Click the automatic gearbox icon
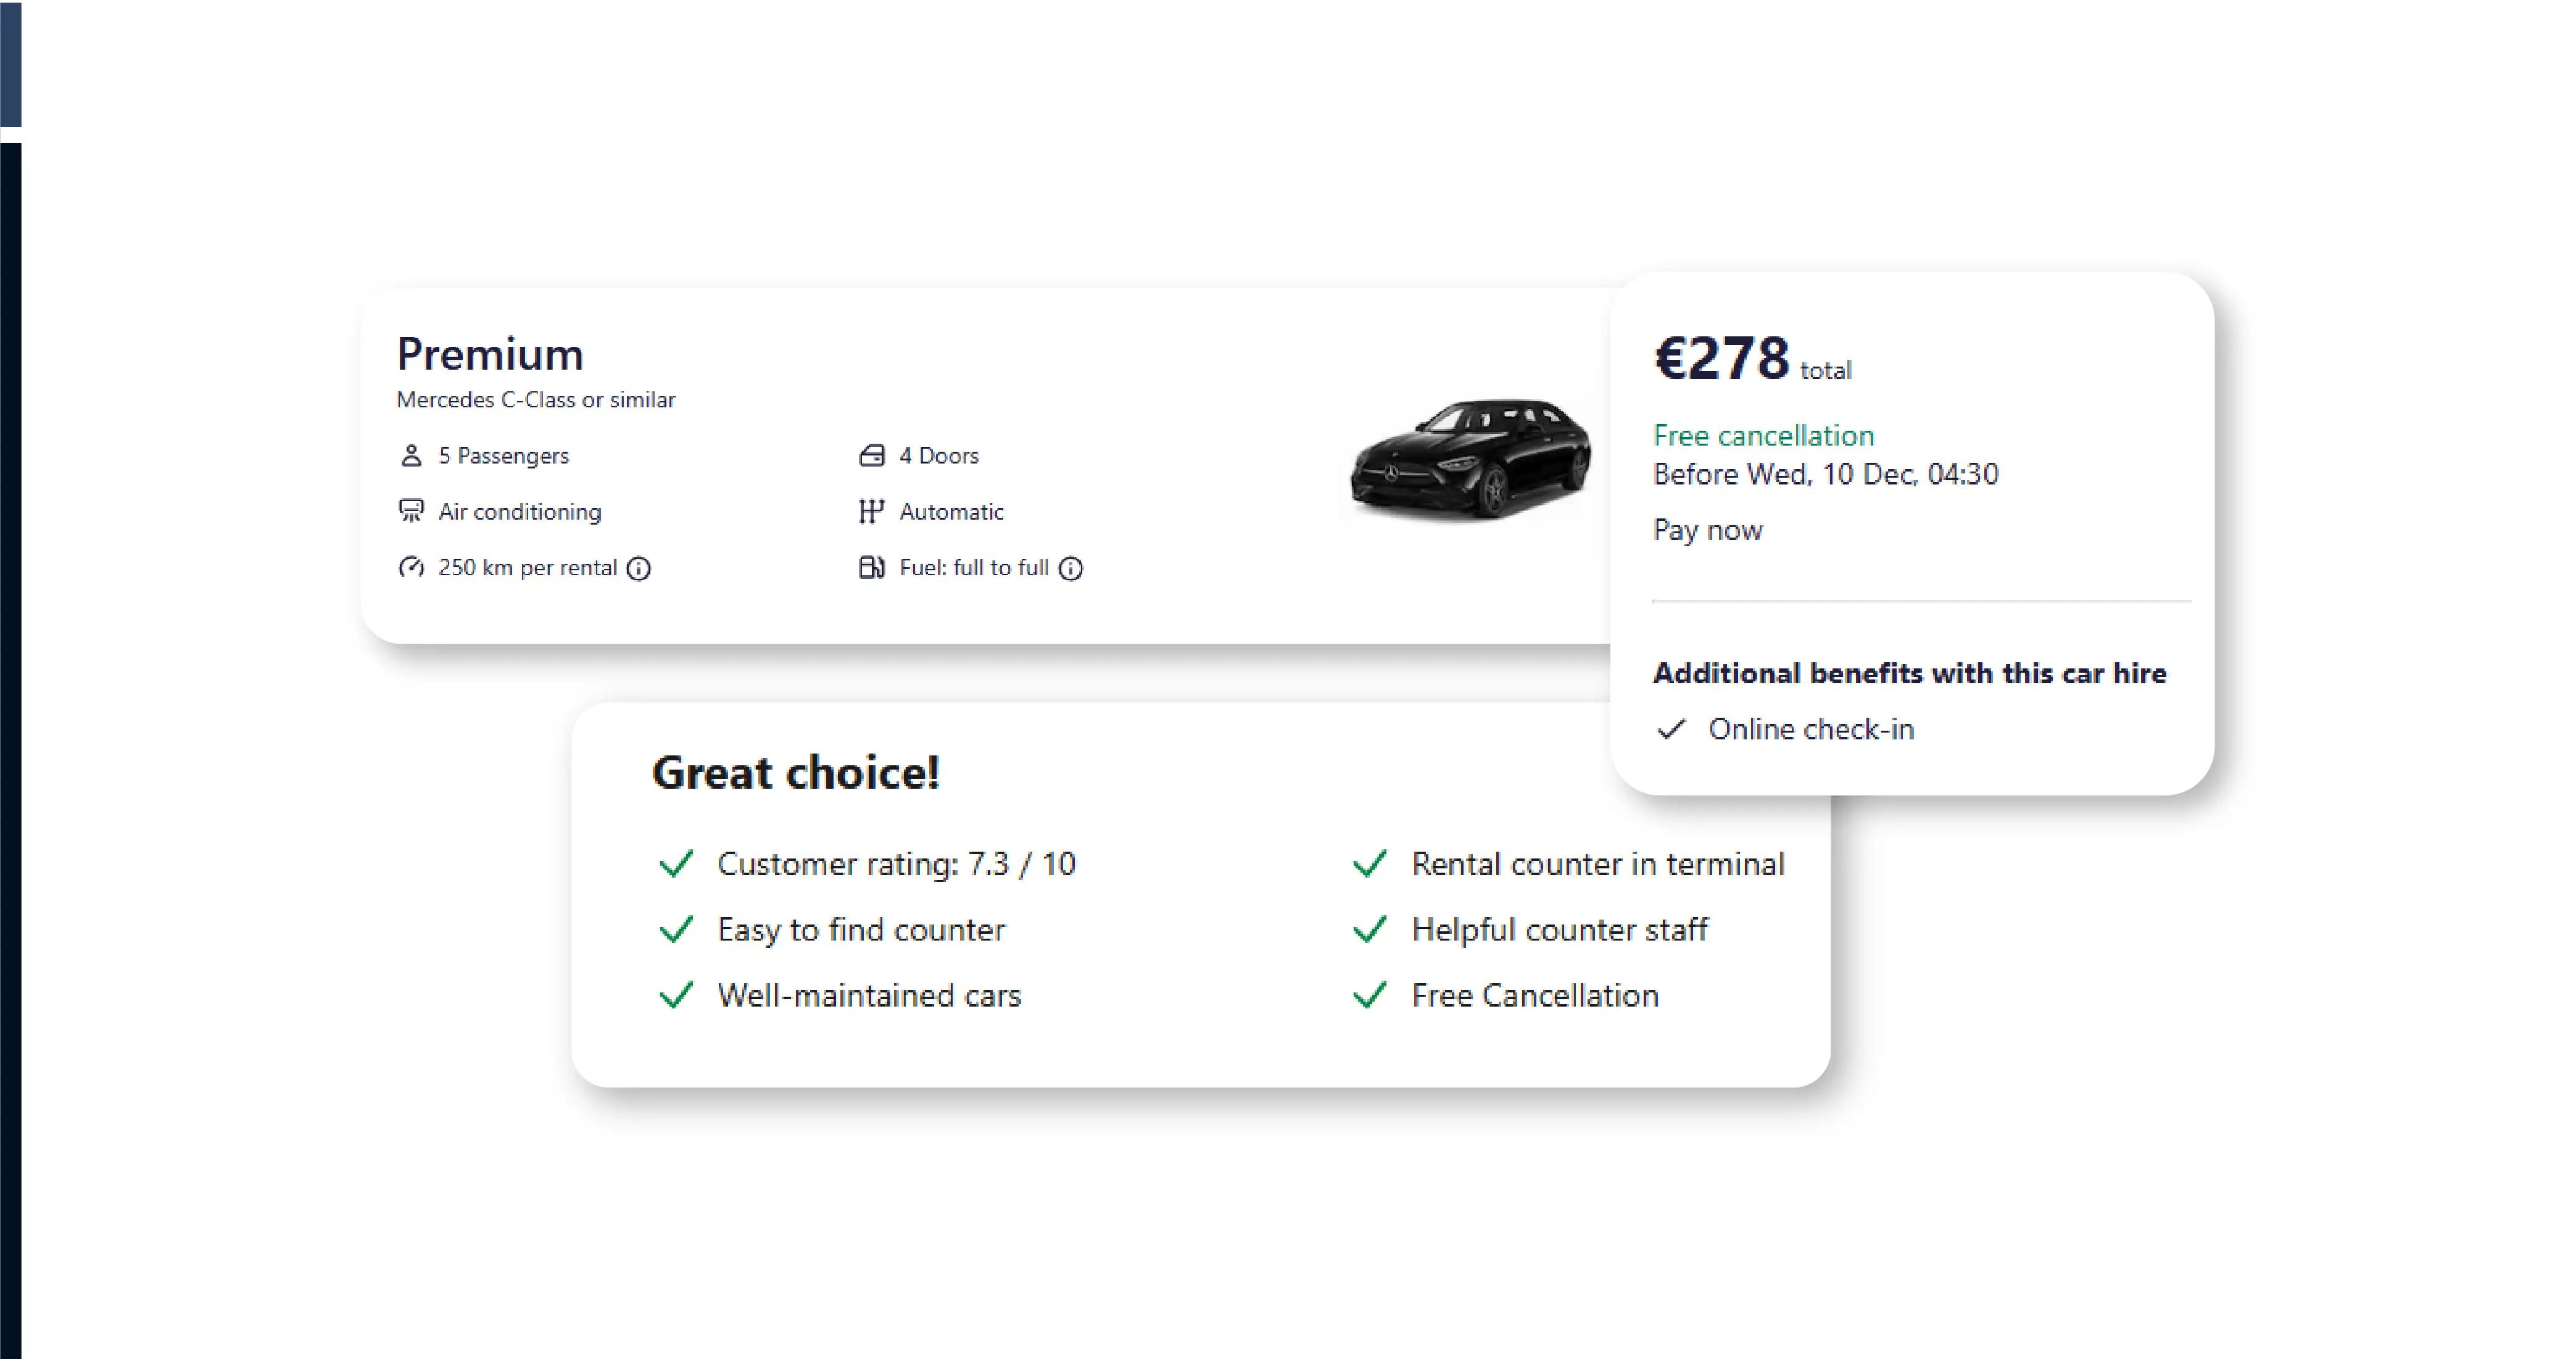Viewport: 2576px width, 1359px height. (871, 512)
